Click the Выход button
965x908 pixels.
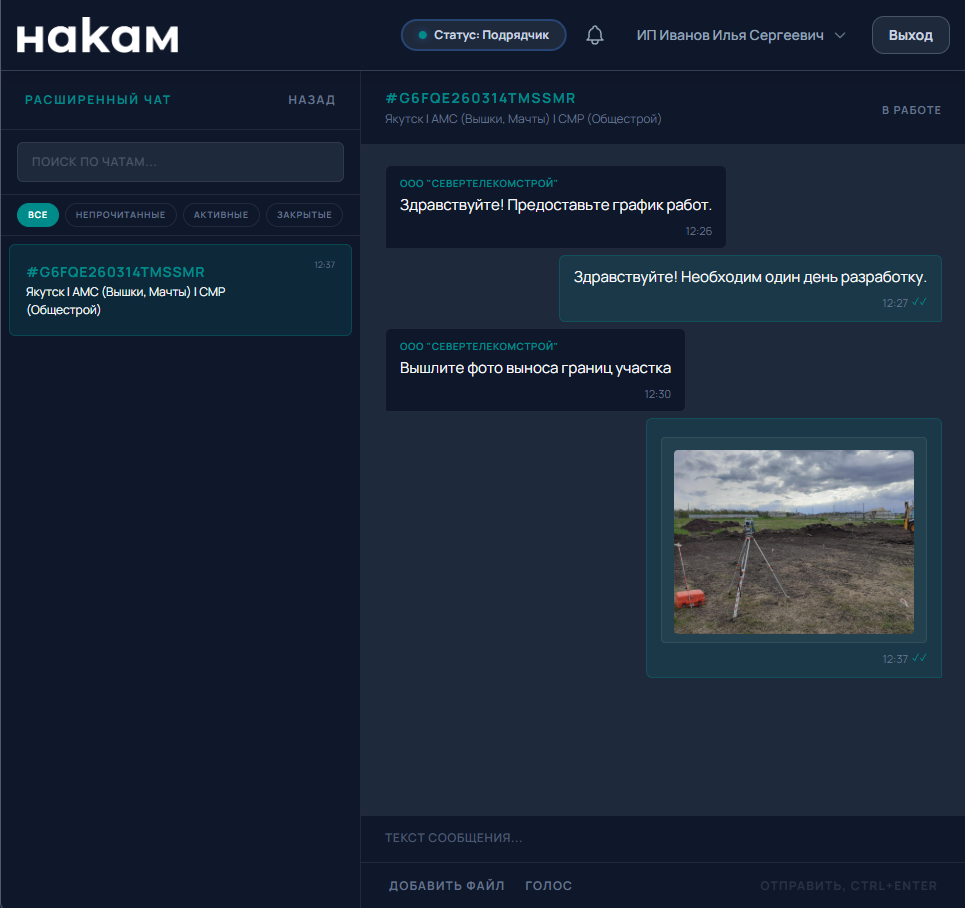pos(910,35)
